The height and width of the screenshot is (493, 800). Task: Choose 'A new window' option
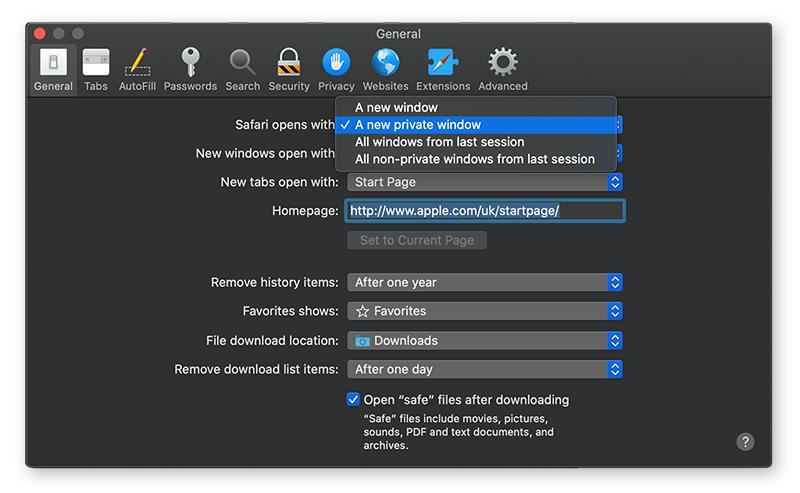click(x=476, y=108)
